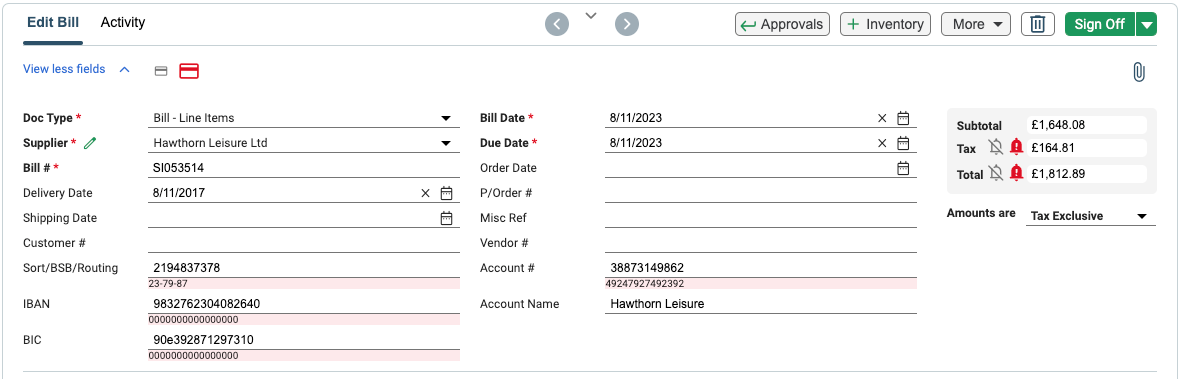The width and height of the screenshot is (1181, 379).
Task: Go to next bill arrow
Action: (627, 24)
